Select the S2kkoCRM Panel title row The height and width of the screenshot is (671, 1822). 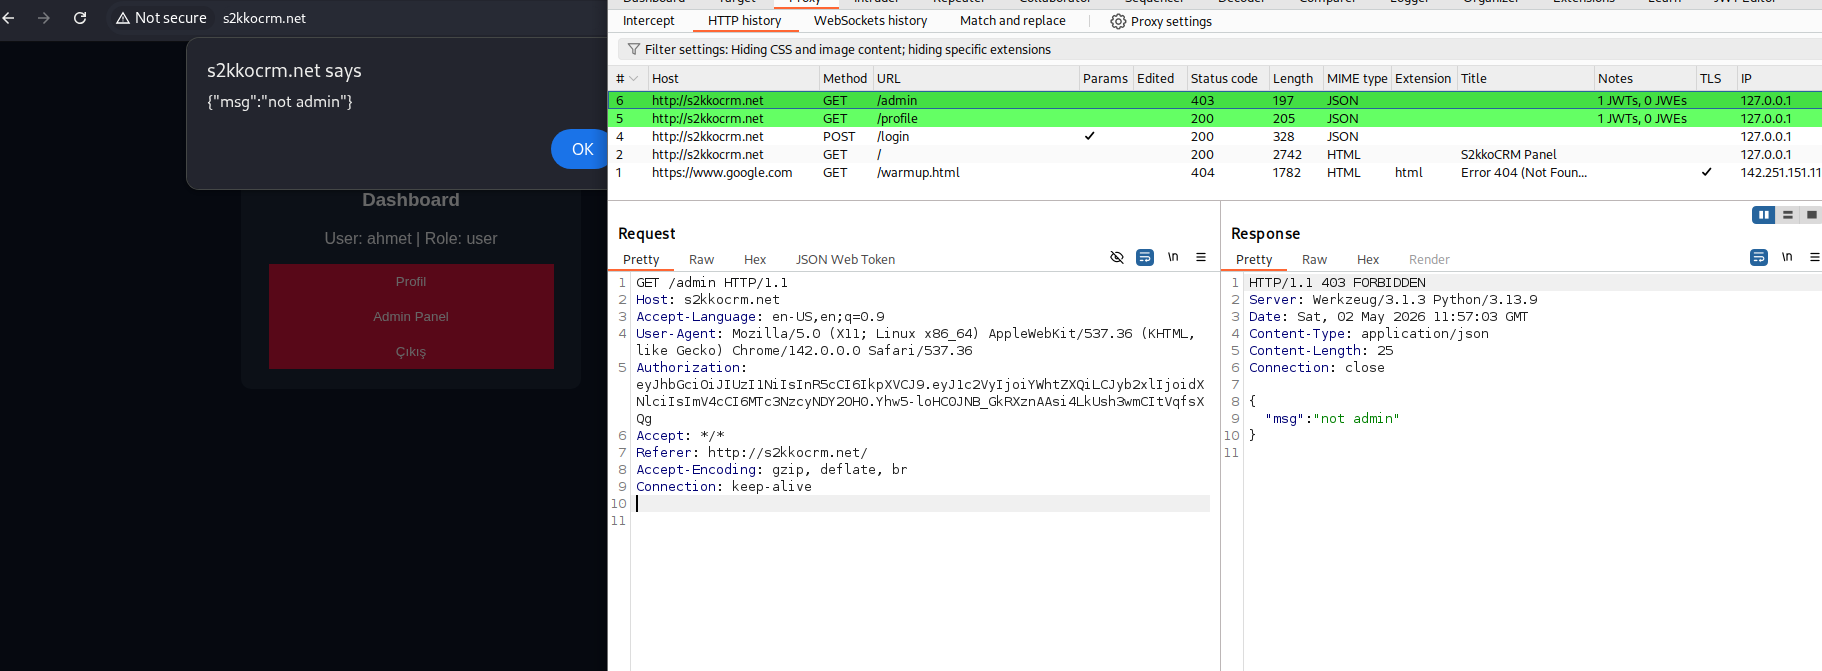pos(1214,154)
